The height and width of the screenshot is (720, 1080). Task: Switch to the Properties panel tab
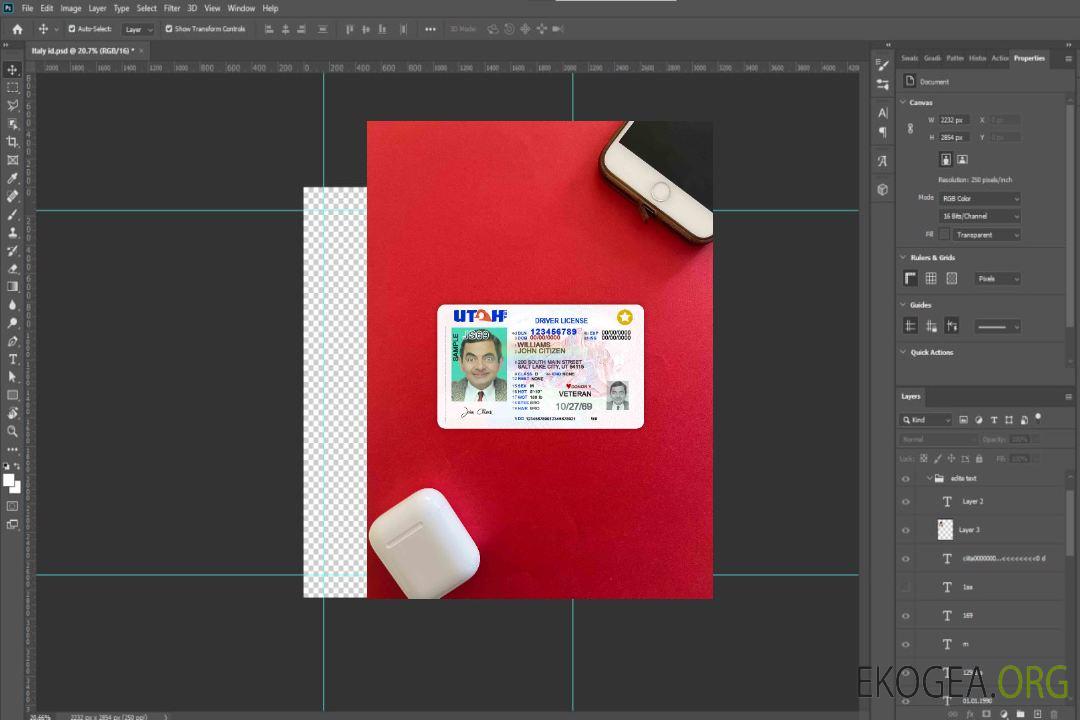tap(1029, 58)
